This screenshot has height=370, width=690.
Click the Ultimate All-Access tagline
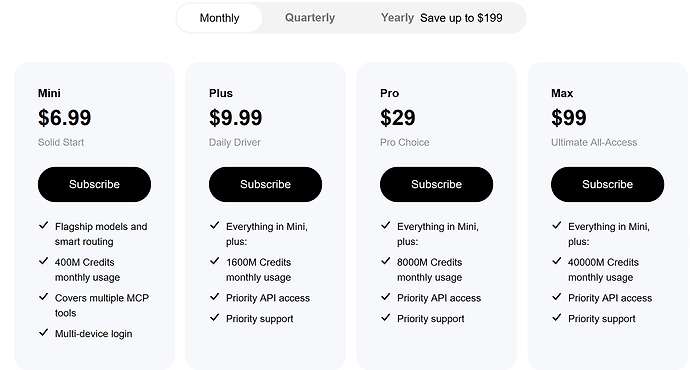pyautogui.click(x=594, y=143)
